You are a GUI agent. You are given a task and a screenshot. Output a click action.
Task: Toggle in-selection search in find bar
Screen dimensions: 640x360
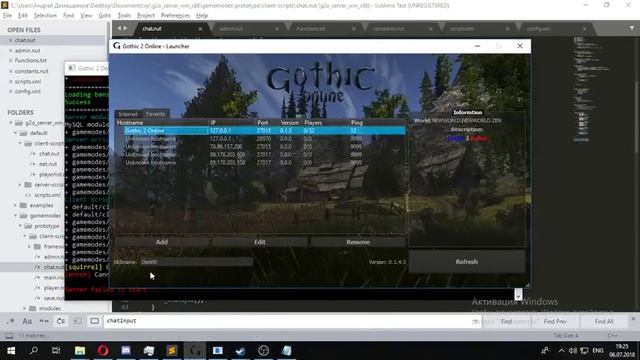(x=78, y=321)
